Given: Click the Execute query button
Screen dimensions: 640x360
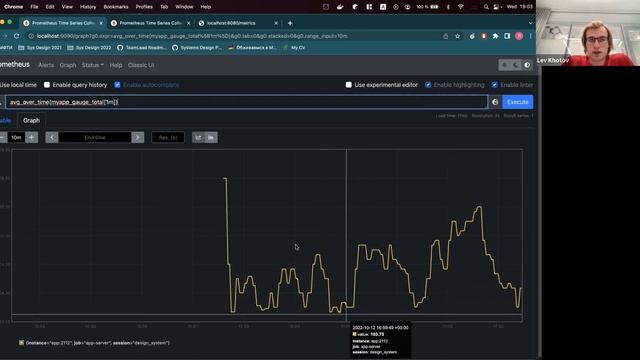Looking at the screenshot, I should pos(518,102).
